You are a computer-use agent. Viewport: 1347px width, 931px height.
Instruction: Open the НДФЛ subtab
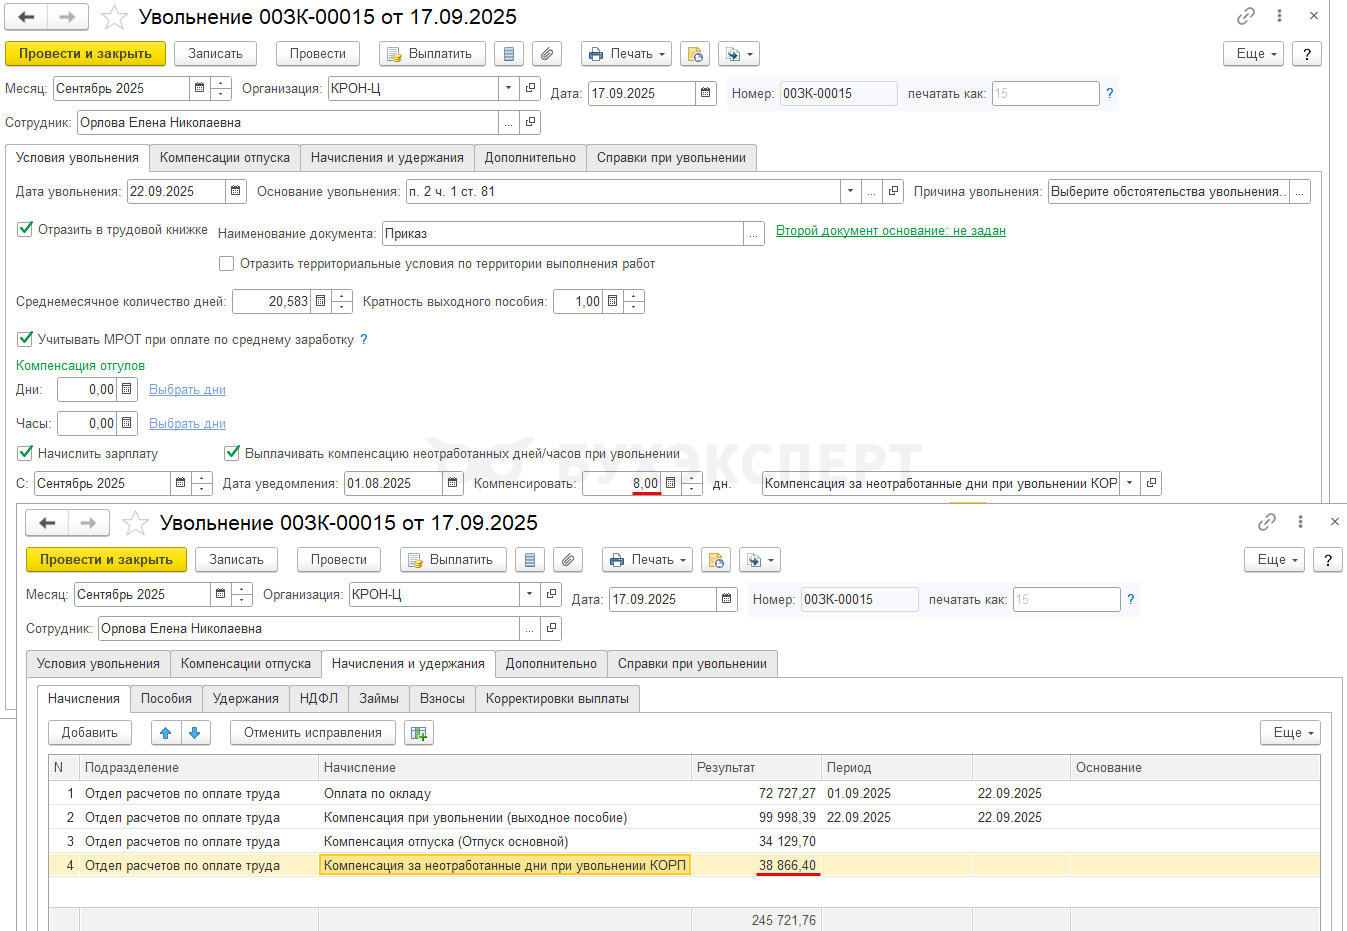tap(319, 699)
